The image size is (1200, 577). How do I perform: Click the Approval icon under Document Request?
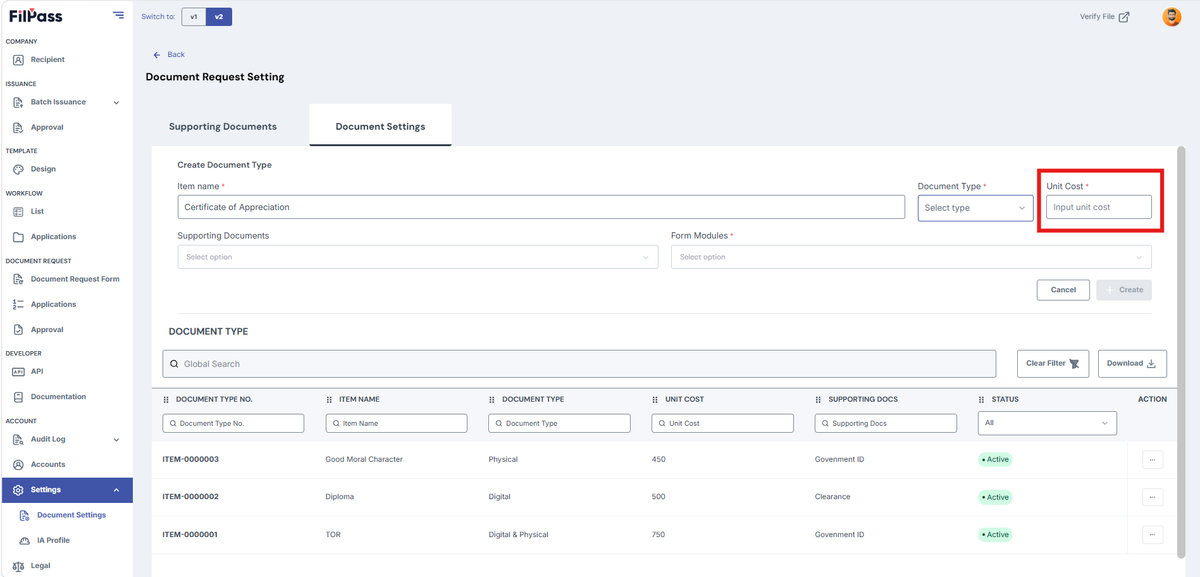tap(18, 330)
